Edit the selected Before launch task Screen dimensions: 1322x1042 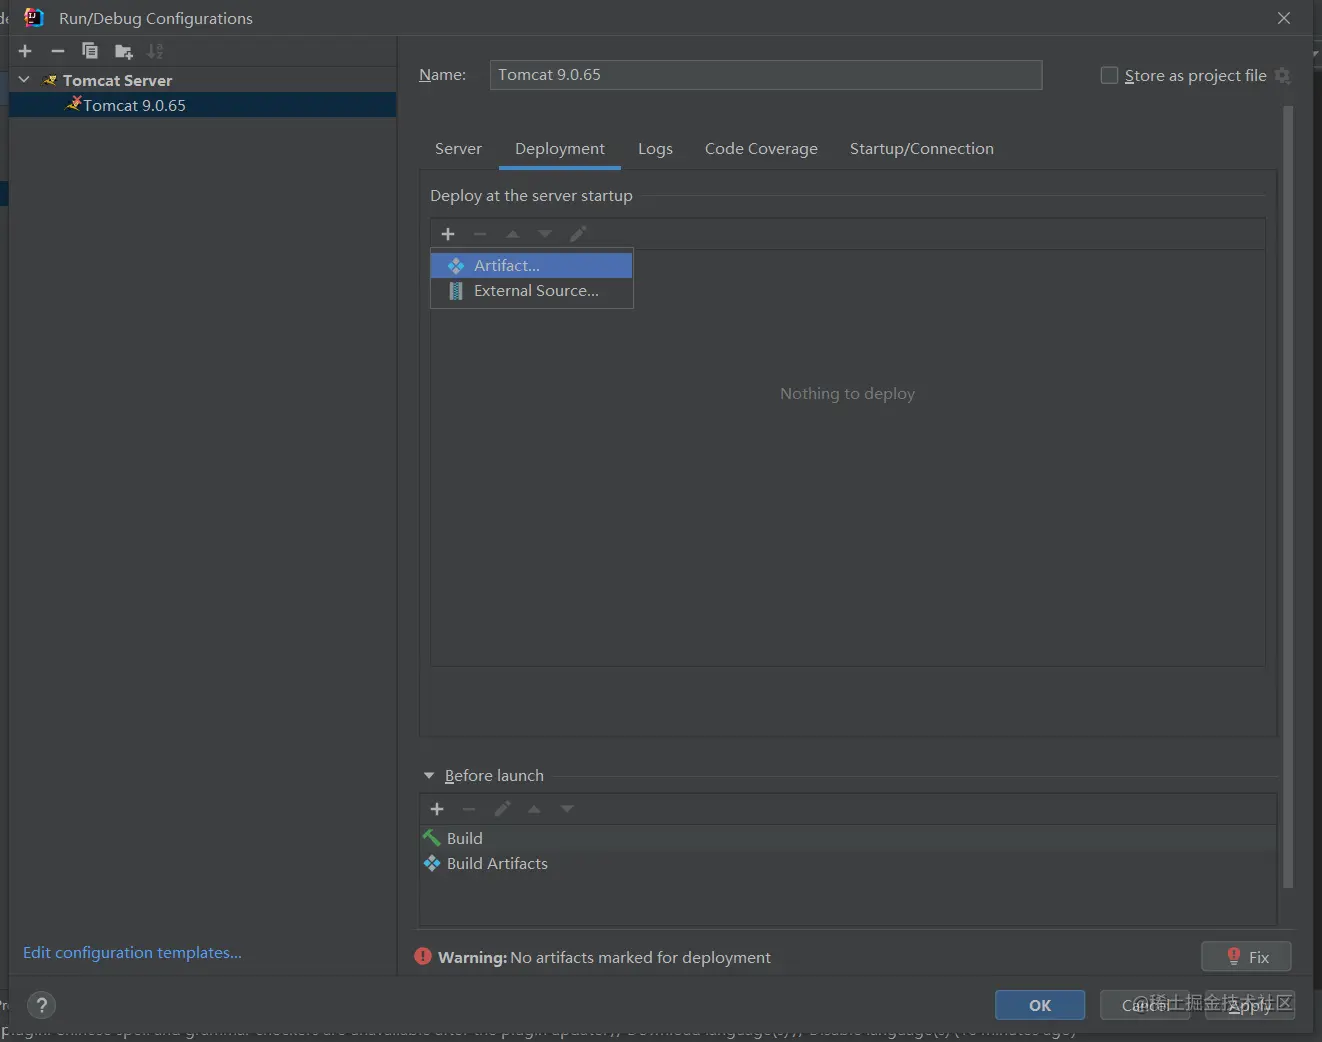pos(502,809)
